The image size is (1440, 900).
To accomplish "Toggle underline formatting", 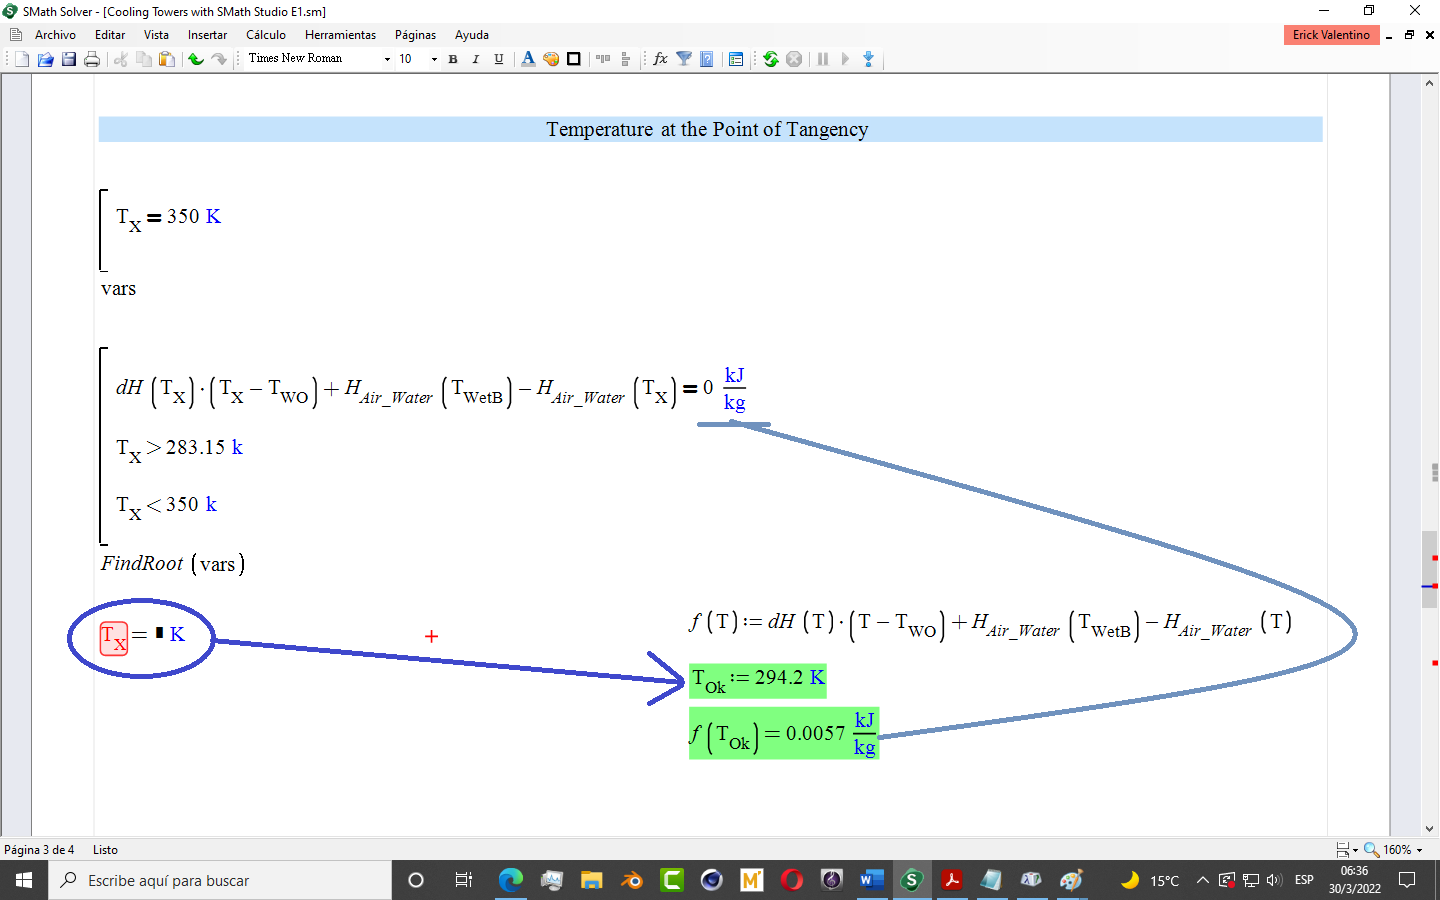I will point(497,58).
